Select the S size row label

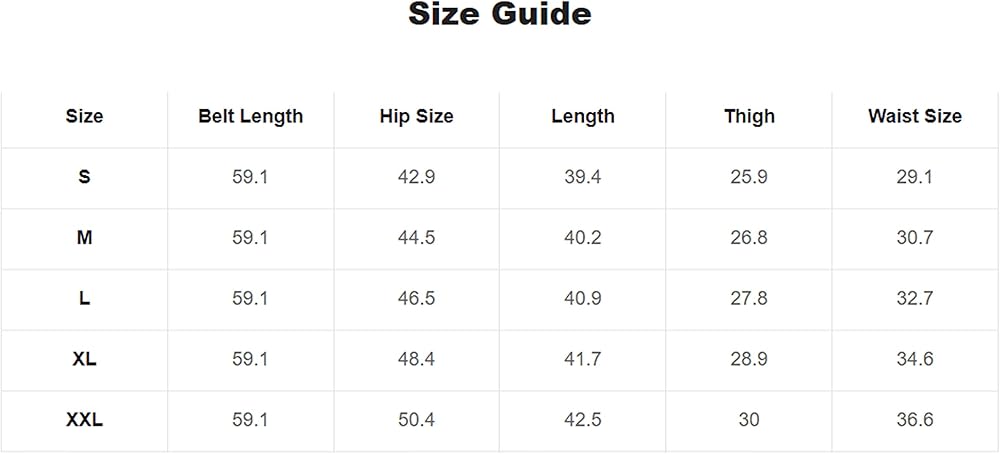[84, 177]
